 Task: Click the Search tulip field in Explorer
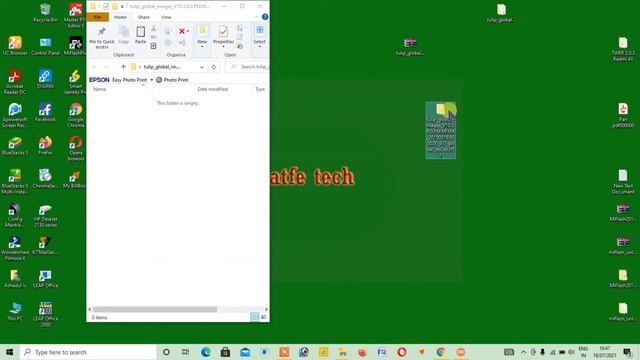(x=247, y=67)
